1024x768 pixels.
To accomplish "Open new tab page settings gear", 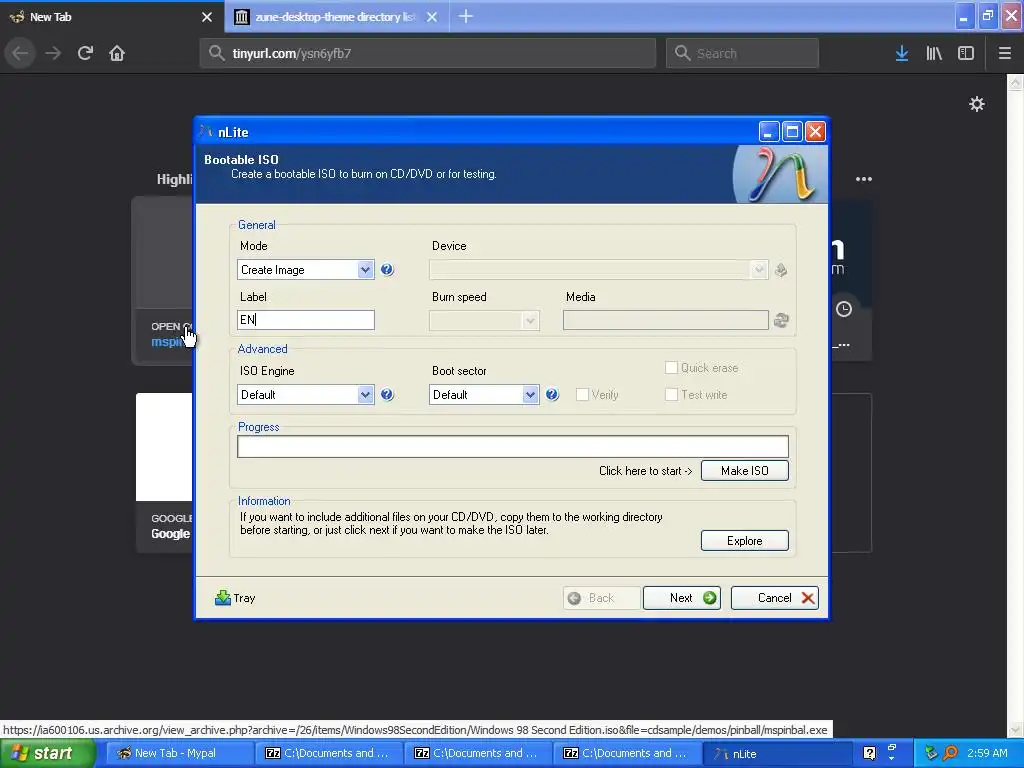I will (976, 104).
